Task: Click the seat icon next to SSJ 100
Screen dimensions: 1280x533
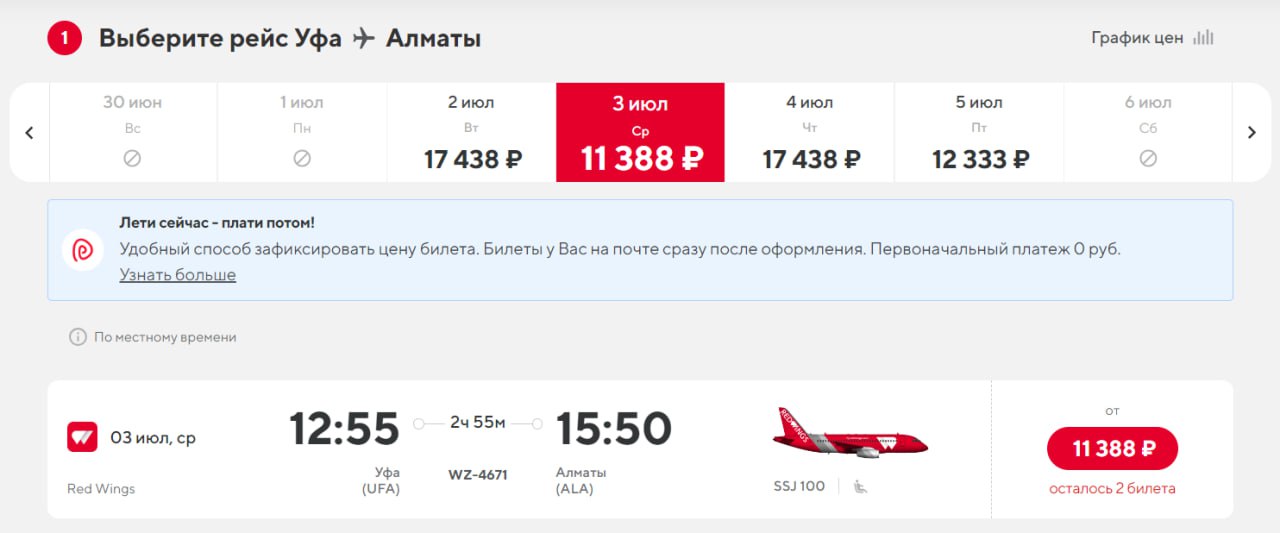Action: [860, 487]
